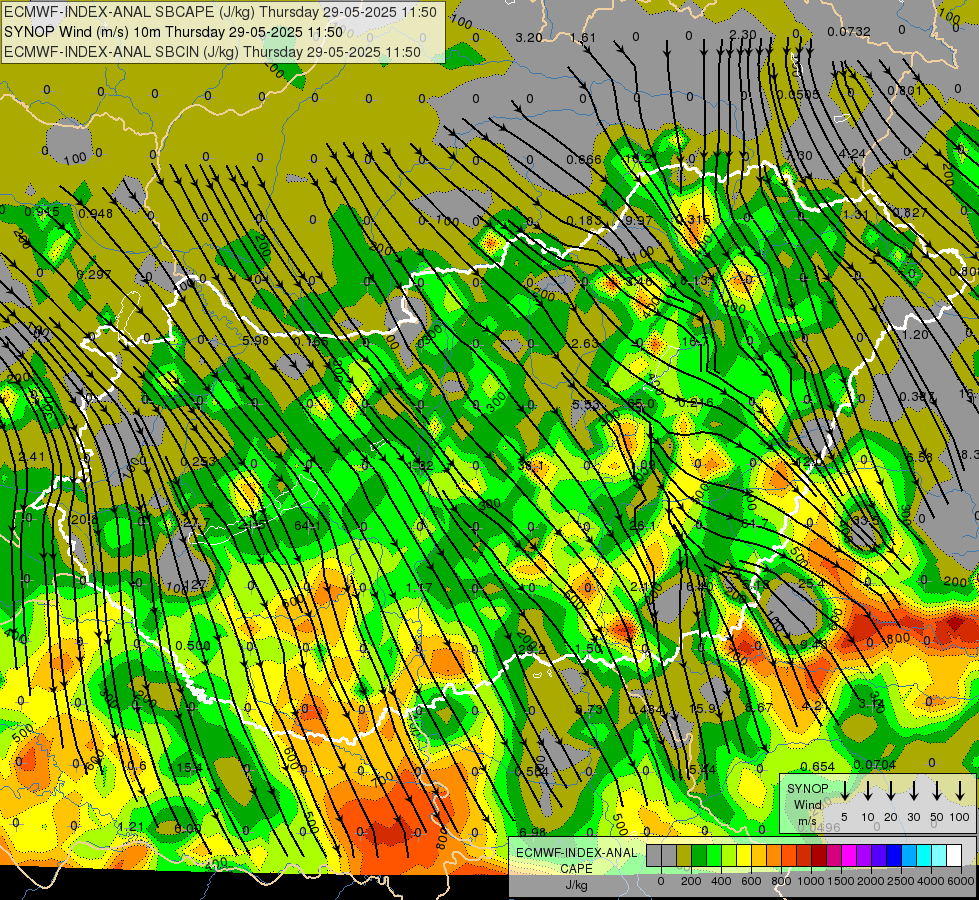Click the wind arrow above the 5 label

pyautogui.click(x=844, y=790)
